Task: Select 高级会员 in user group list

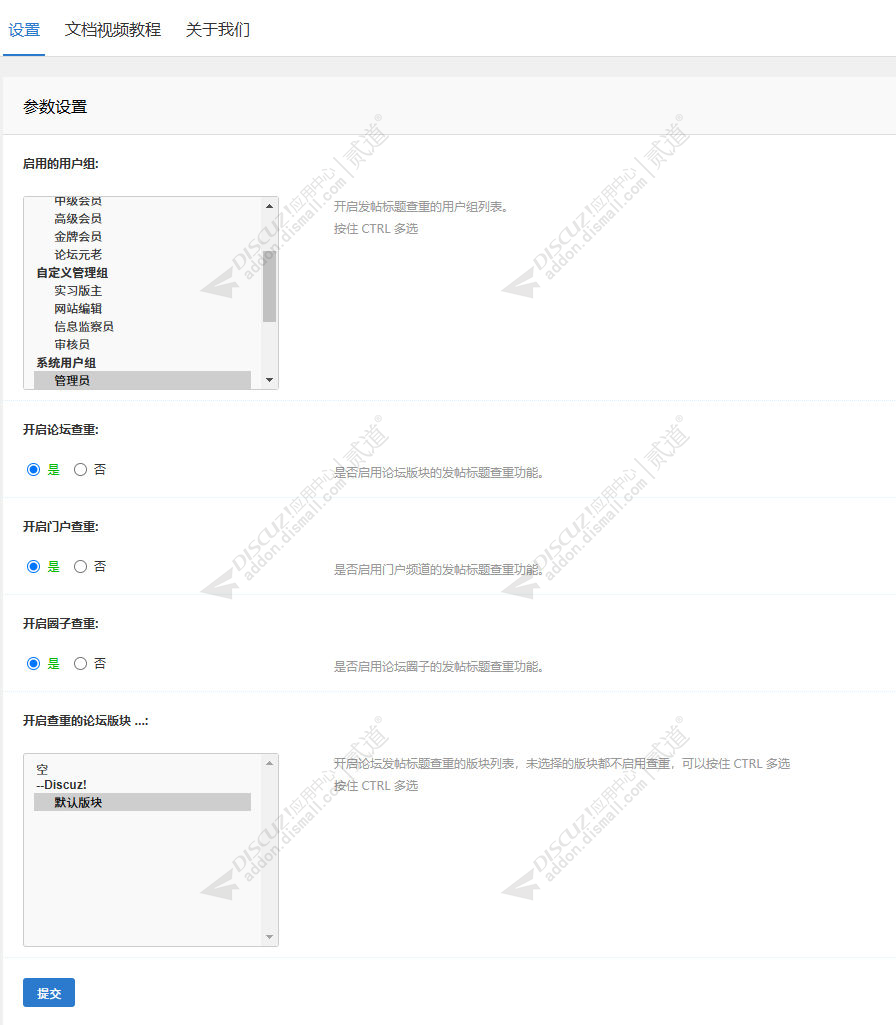Action: click(x=142, y=218)
